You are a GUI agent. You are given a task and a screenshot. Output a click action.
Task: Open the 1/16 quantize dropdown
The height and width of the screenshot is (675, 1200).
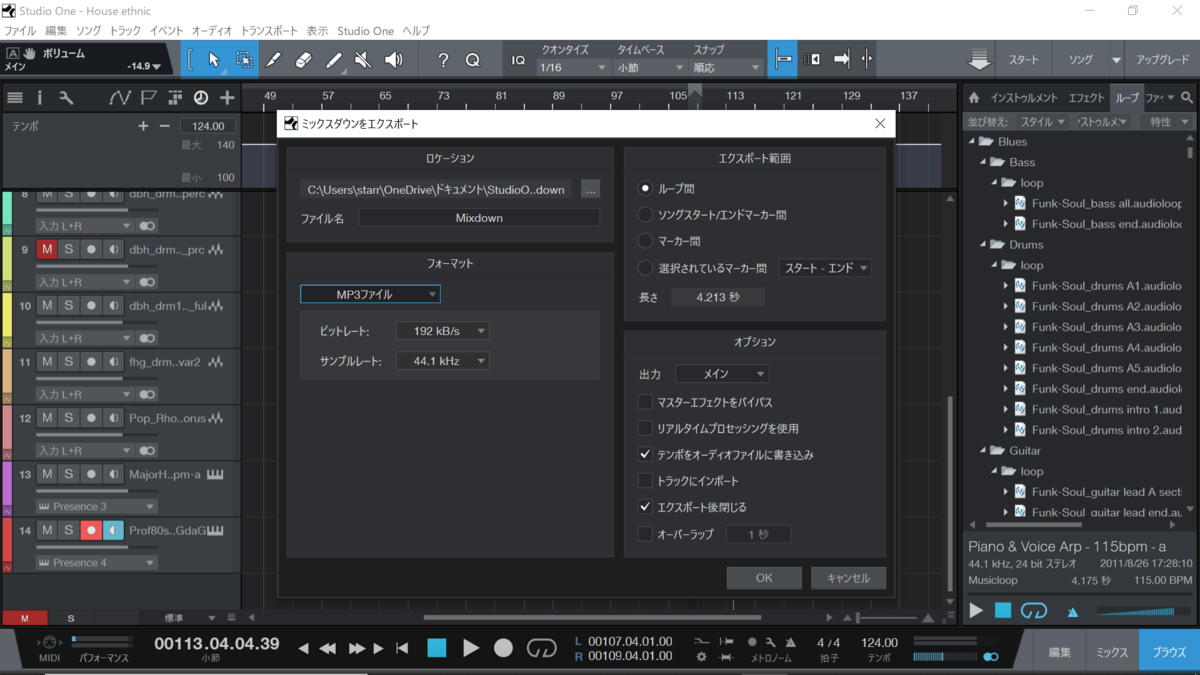(573, 67)
